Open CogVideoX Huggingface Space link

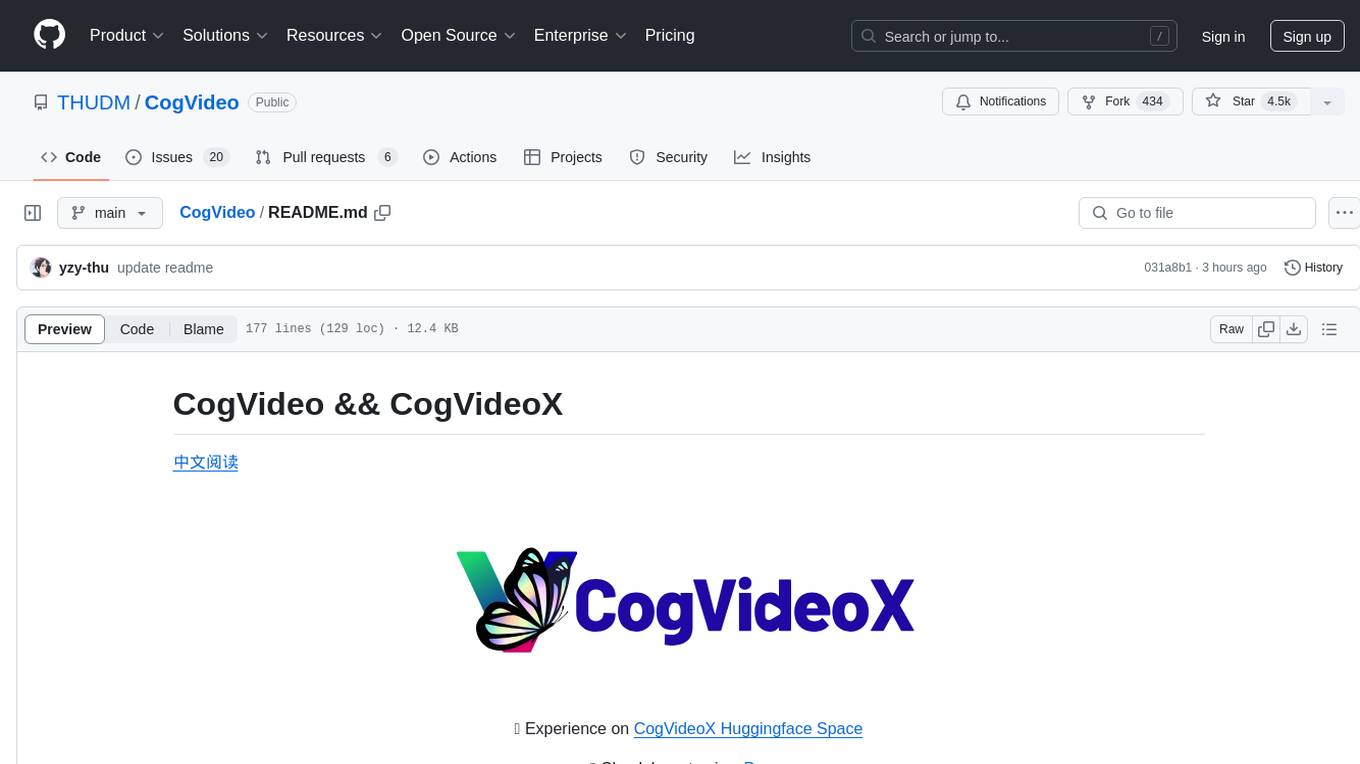point(748,729)
